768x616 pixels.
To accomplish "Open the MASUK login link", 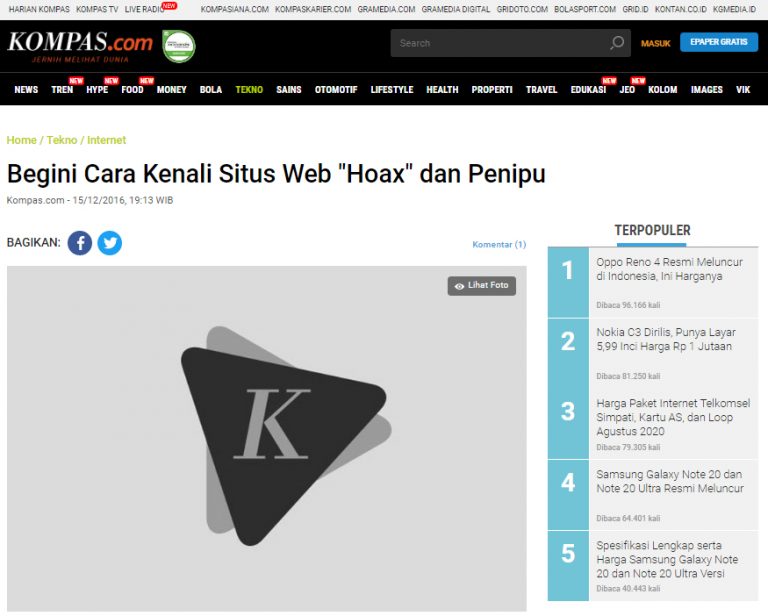I will 655,43.
